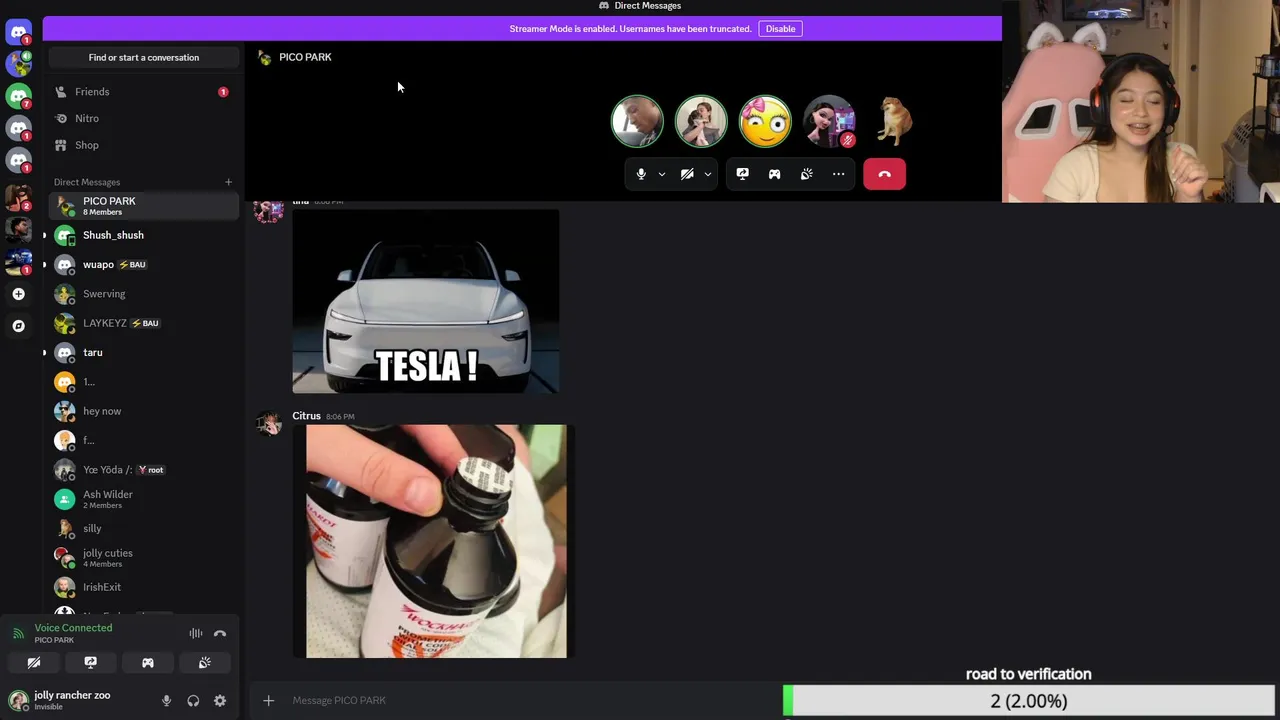
Task: Share screen from voice panel
Action: (x=91, y=662)
